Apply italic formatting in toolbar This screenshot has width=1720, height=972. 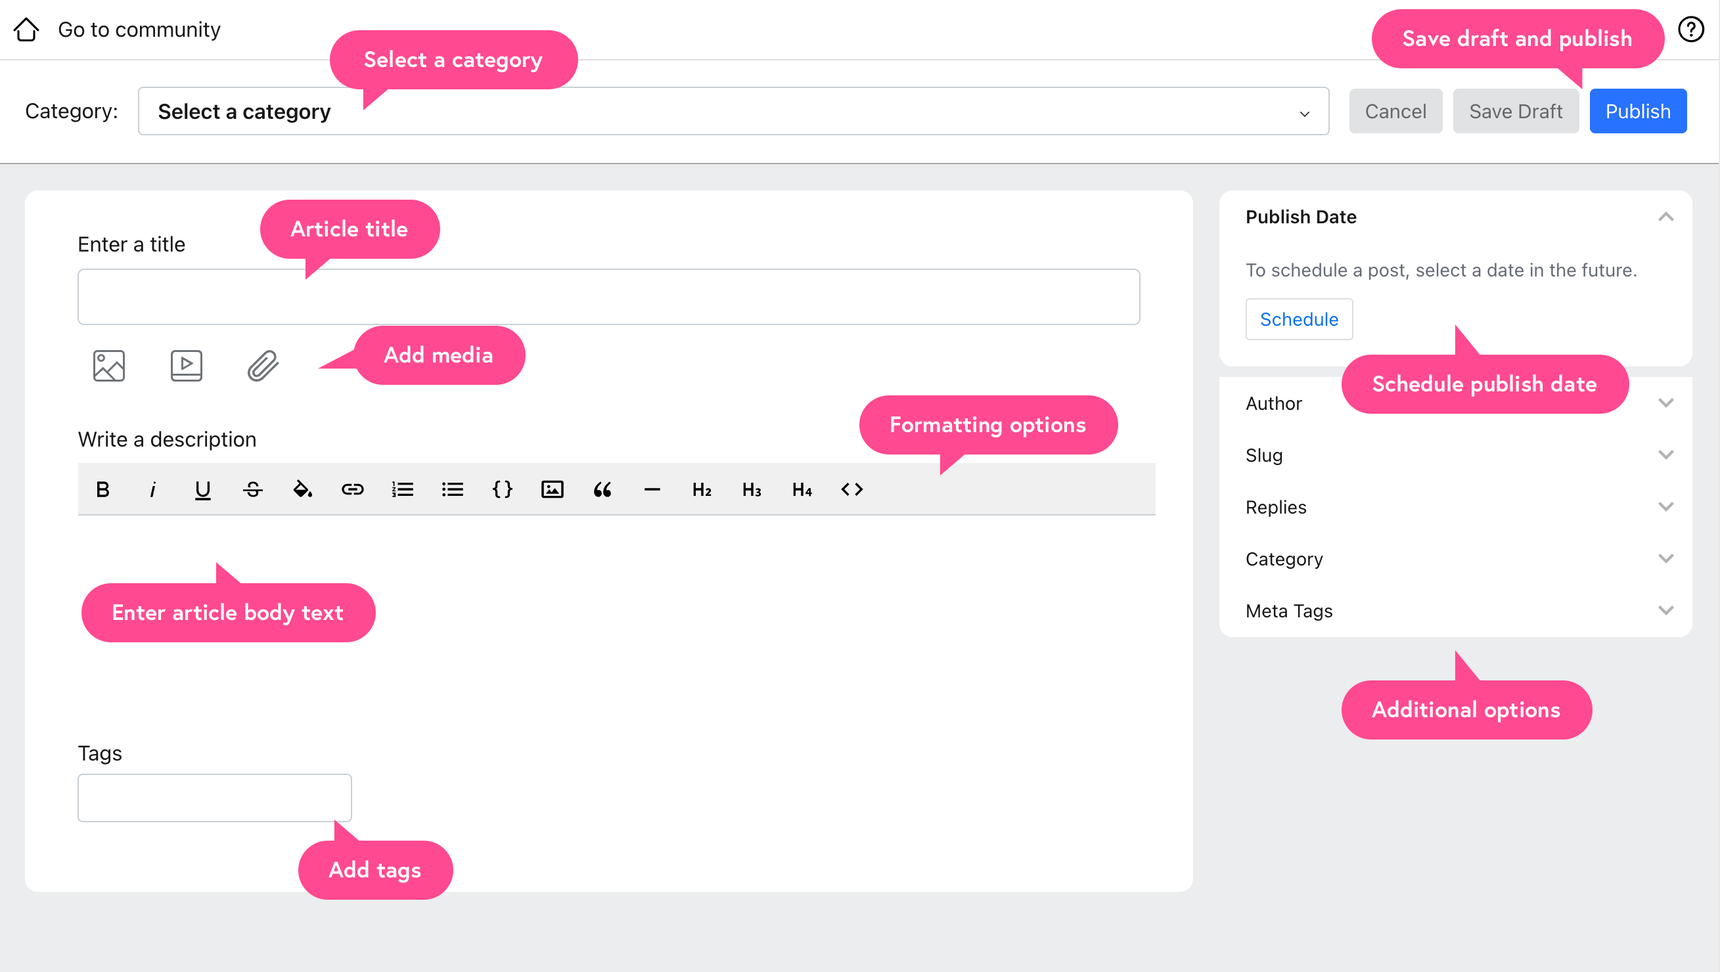[x=153, y=489]
